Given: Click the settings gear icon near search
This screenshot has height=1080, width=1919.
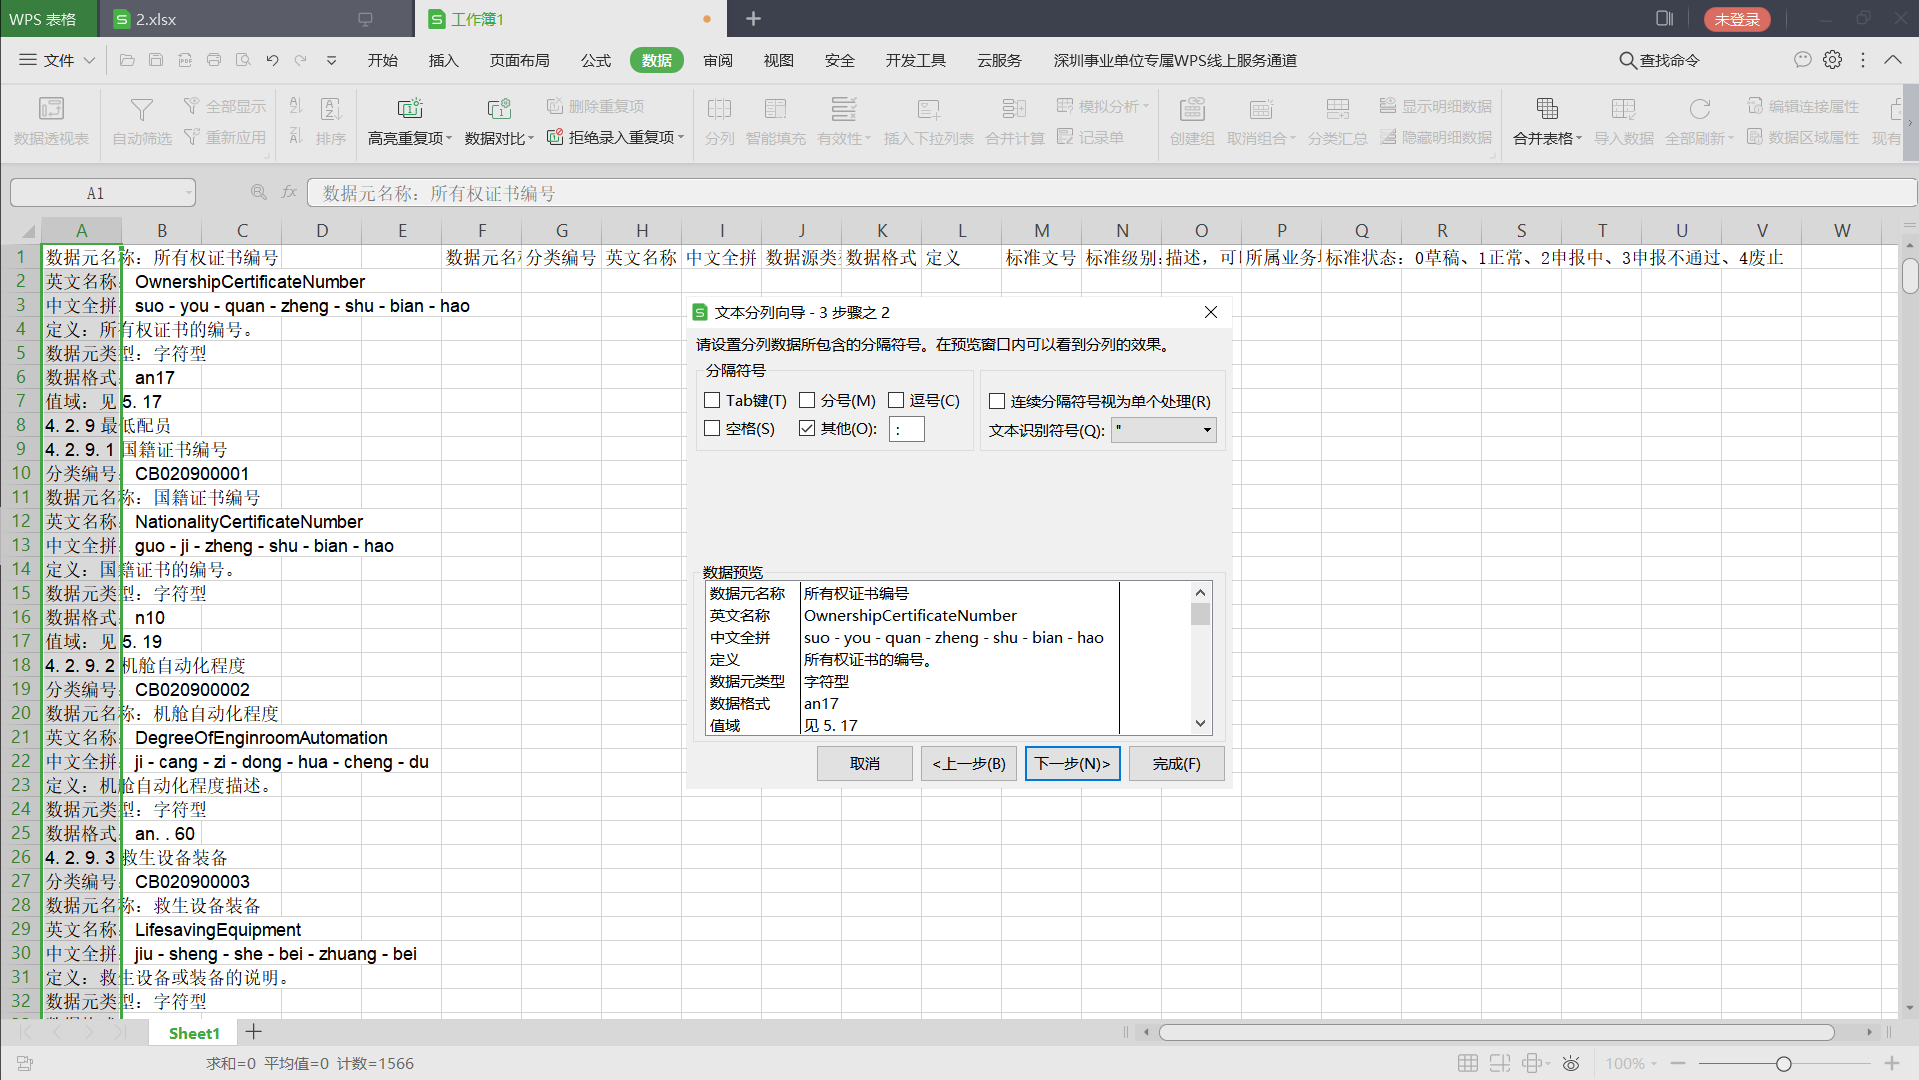Looking at the screenshot, I should (1832, 60).
